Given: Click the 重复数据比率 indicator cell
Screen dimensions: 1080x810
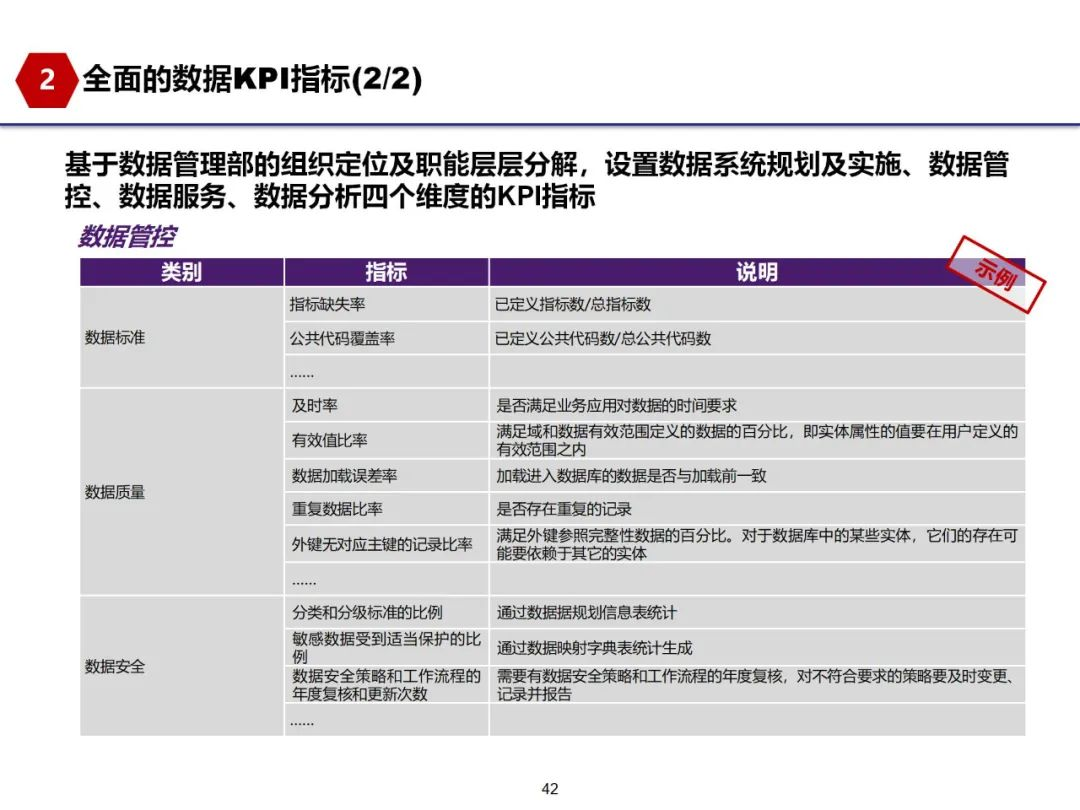Looking at the screenshot, I should tap(386, 509).
